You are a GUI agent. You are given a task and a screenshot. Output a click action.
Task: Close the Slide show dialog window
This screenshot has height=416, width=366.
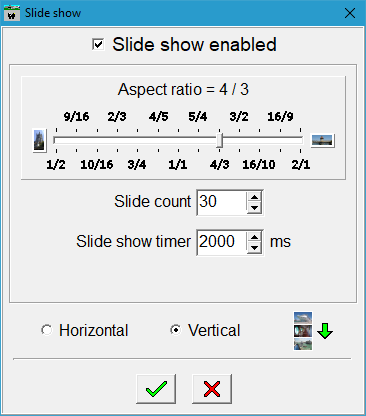coord(350,13)
